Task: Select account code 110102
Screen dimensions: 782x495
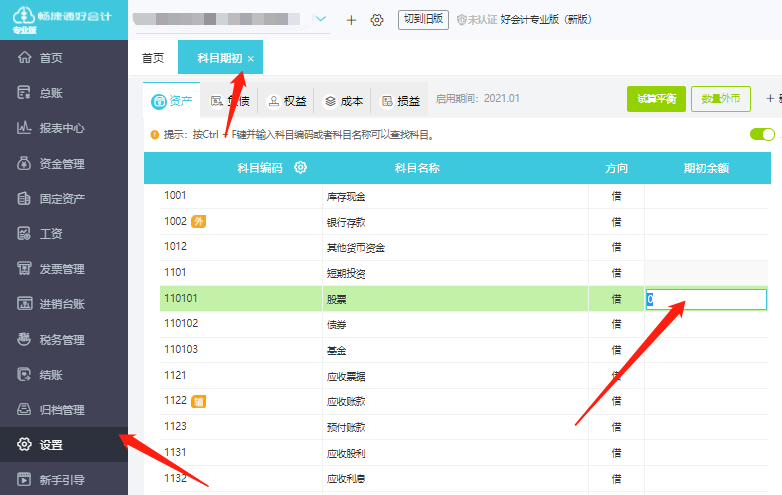Action: tap(181, 323)
